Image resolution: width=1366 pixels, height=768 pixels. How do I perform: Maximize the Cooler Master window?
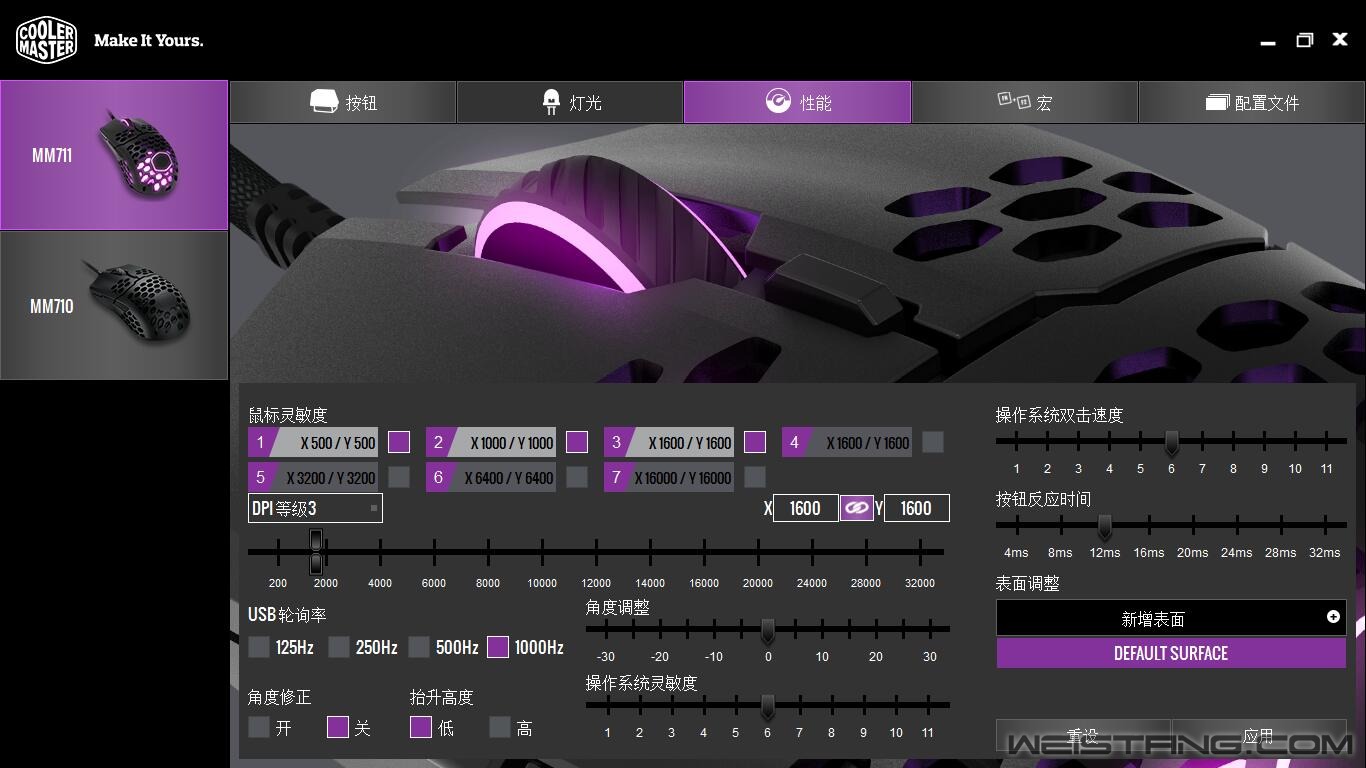point(1304,40)
